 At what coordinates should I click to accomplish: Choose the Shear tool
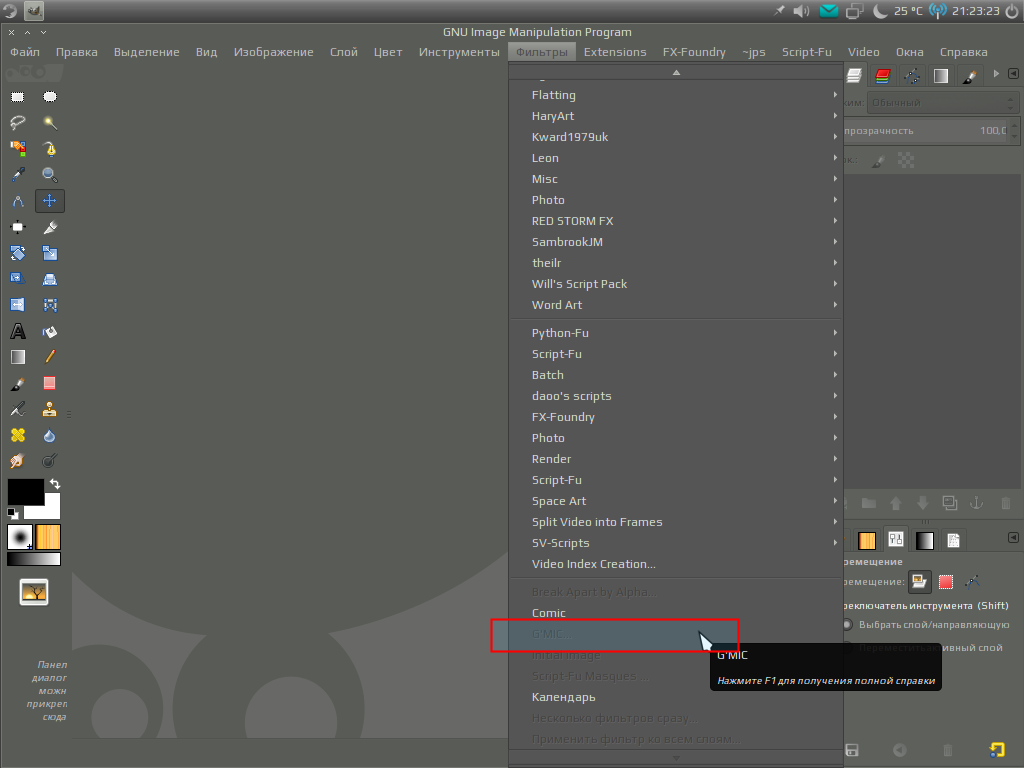18,280
